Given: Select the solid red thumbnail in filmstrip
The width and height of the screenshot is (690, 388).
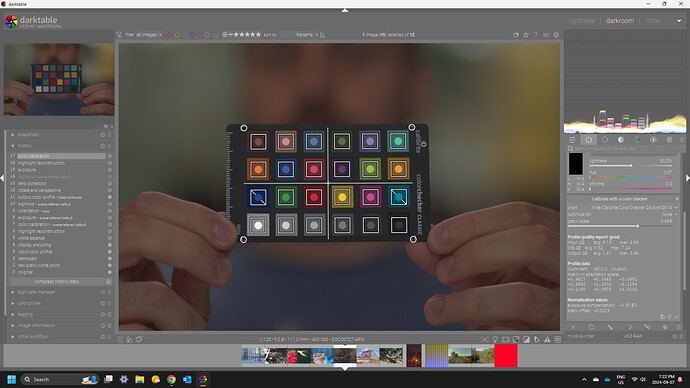Looking at the screenshot, I should point(506,355).
